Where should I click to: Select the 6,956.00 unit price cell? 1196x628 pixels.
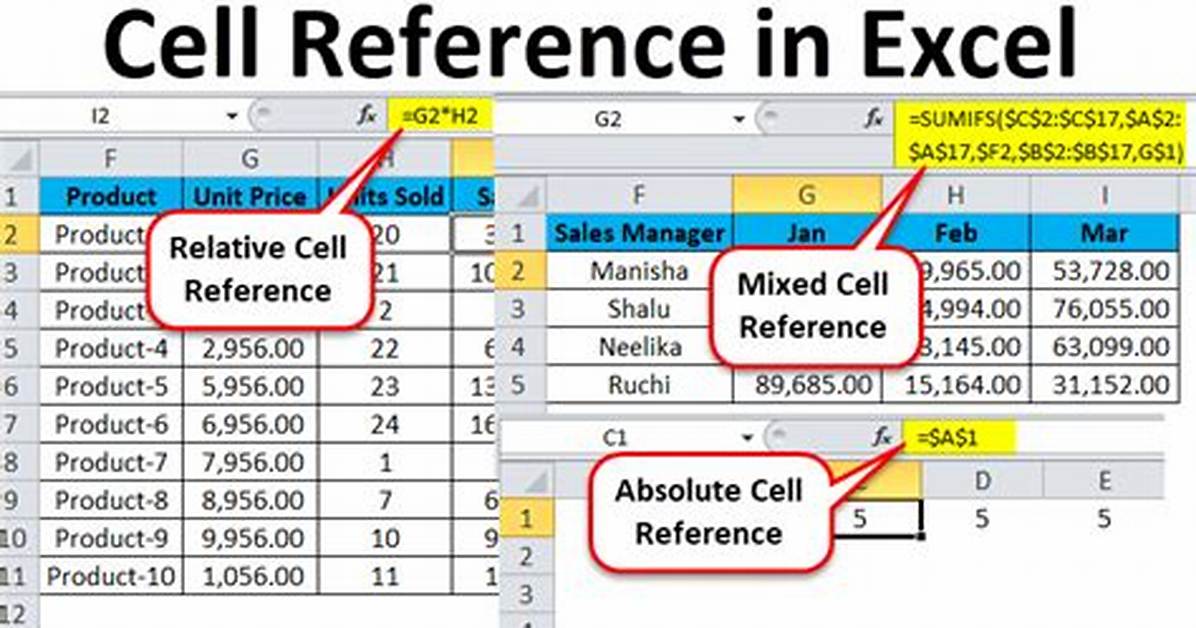coord(250,424)
